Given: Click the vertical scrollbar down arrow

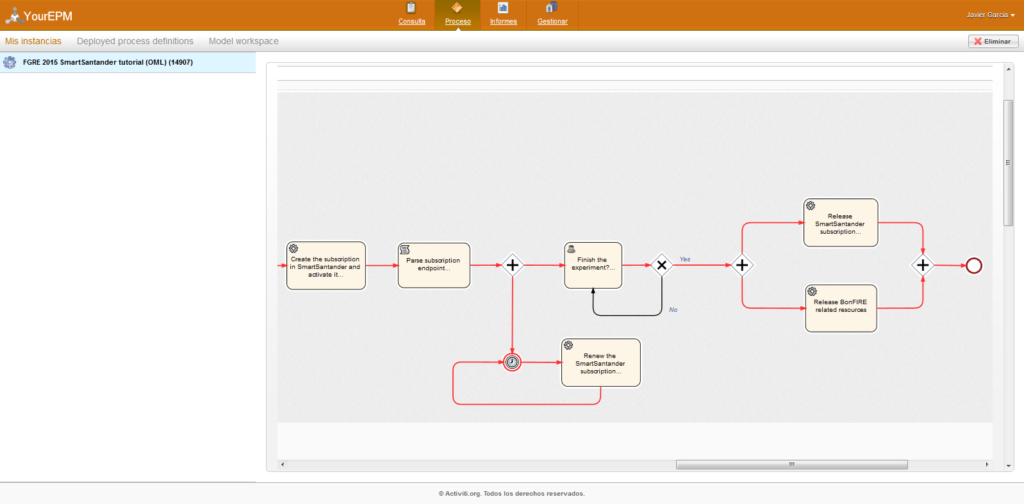Looking at the screenshot, I should (x=1008, y=465).
